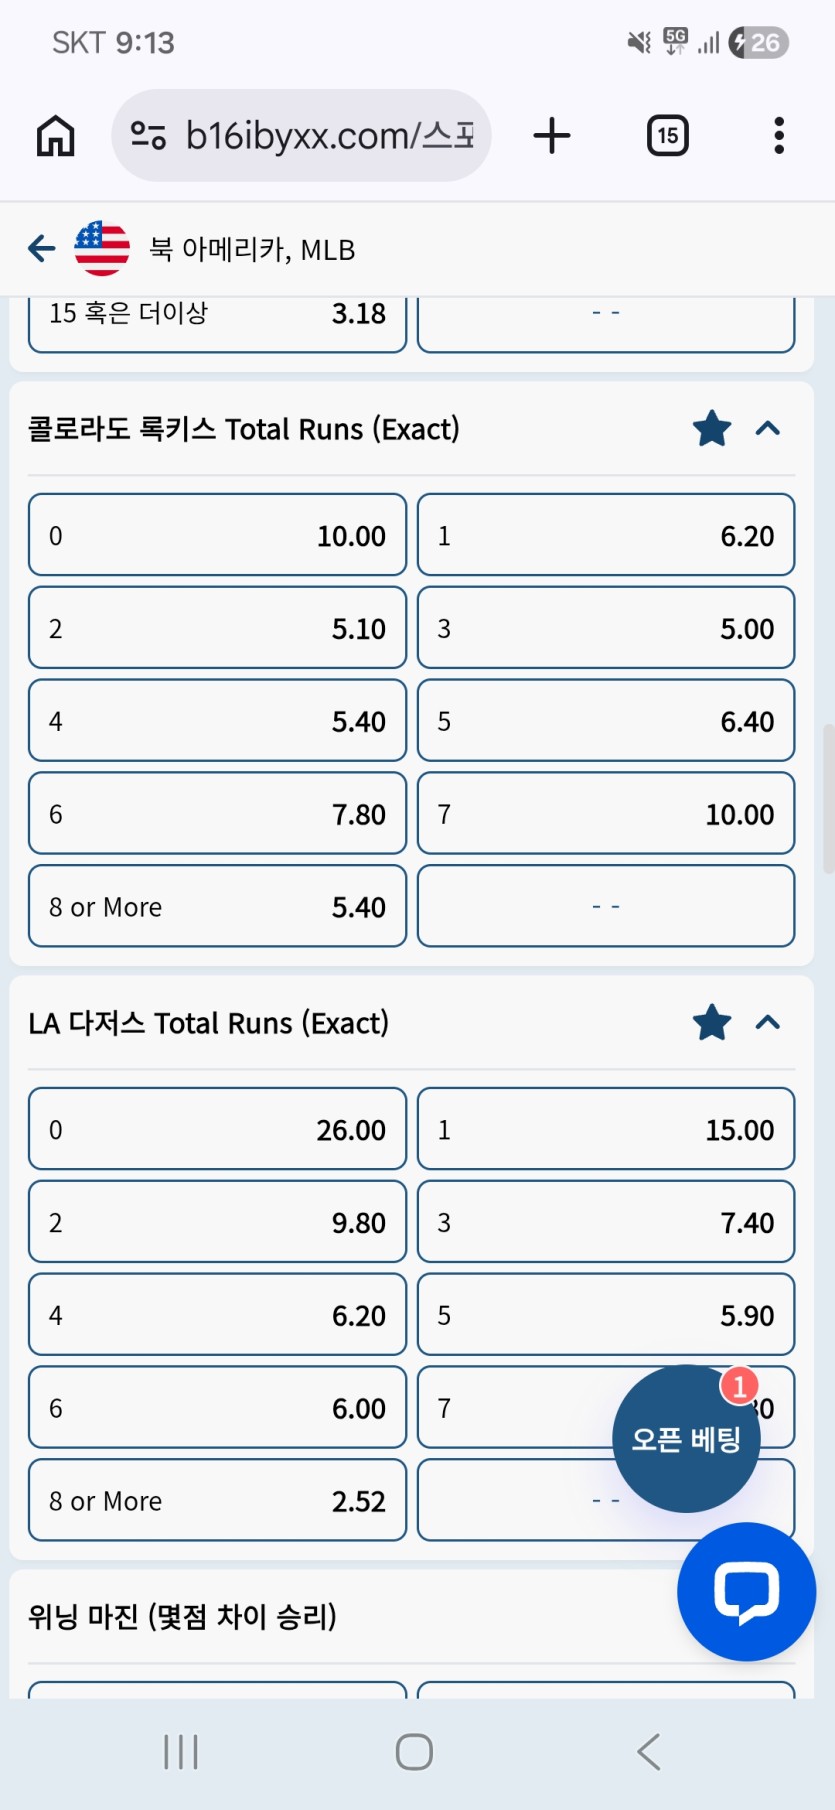Screen dimensions: 835x1810
Task: Open a new tab with plus icon
Action: (x=552, y=136)
